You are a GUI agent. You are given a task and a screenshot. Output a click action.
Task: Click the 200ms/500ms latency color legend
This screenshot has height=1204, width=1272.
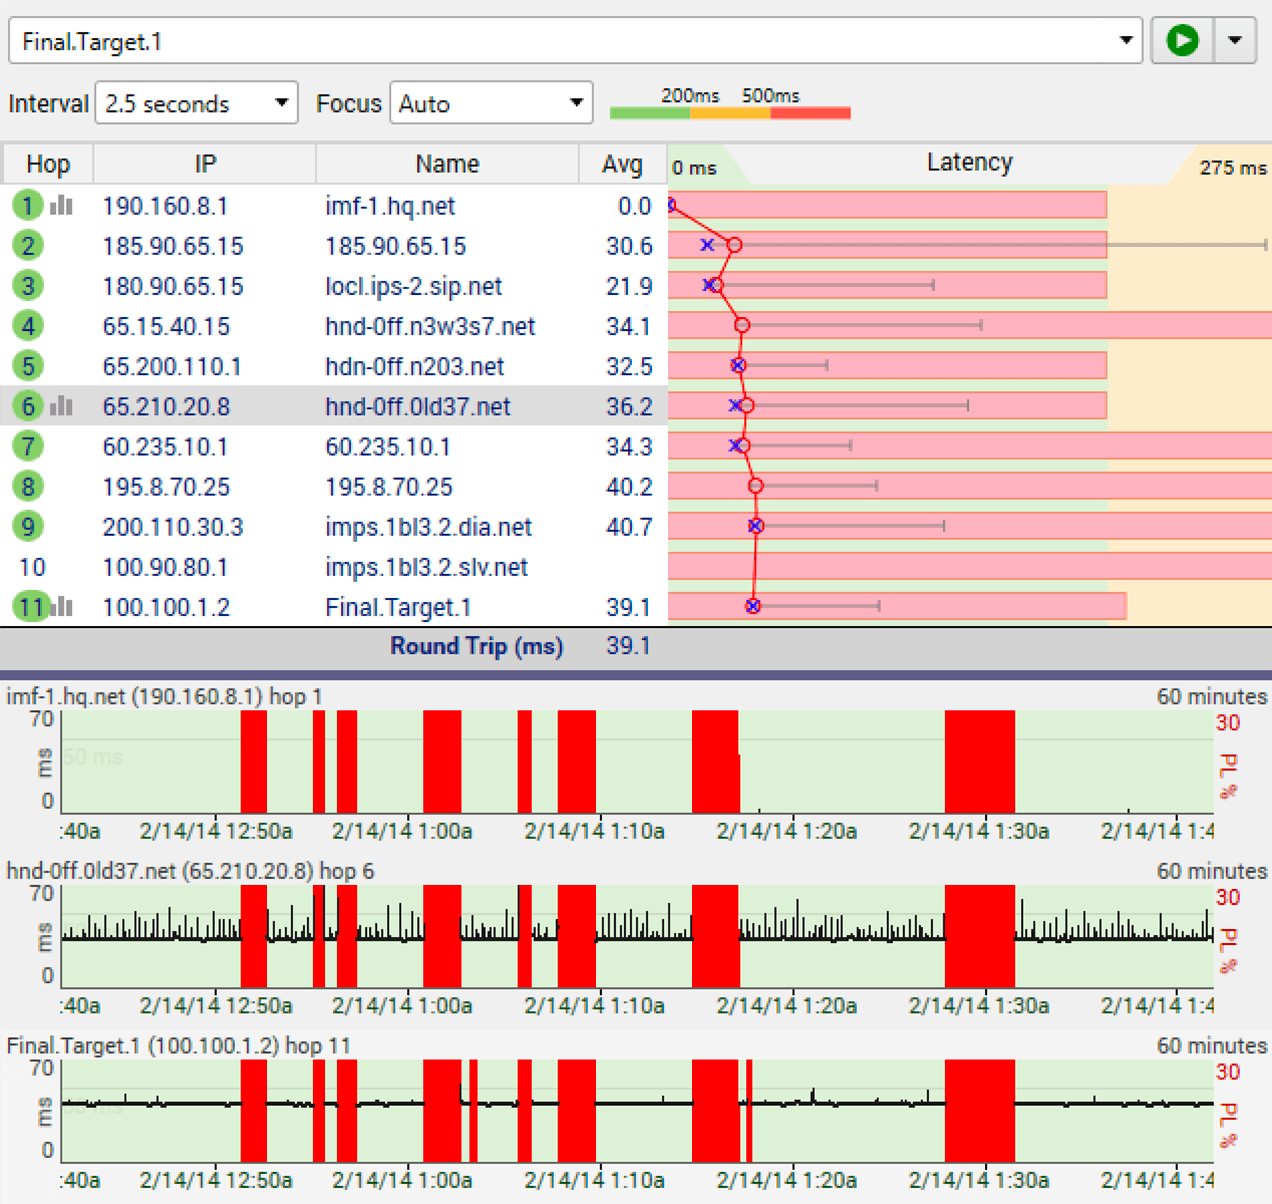tap(730, 113)
